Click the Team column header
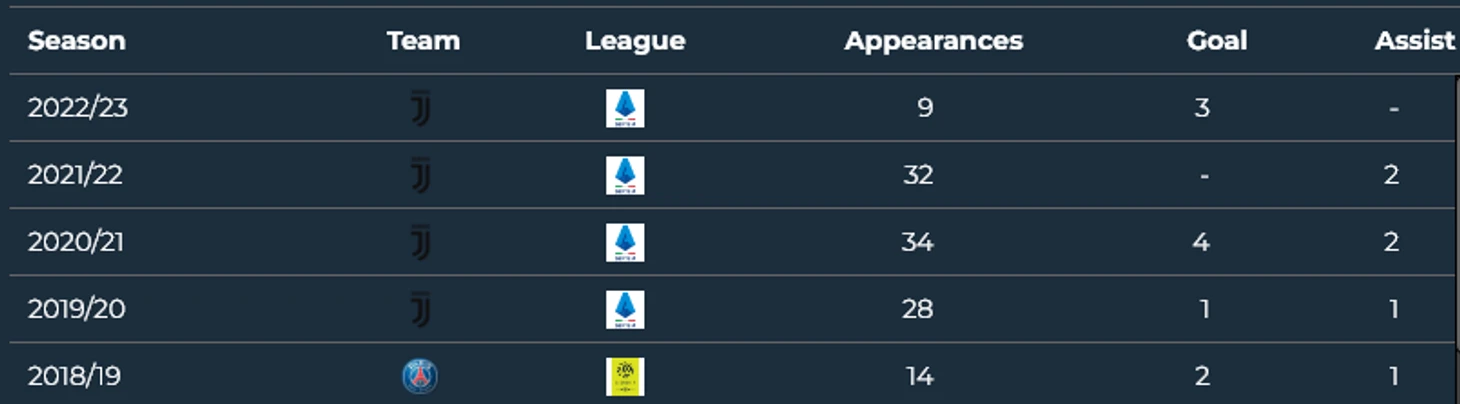The width and height of the screenshot is (1460, 404). (x=423, y=41)
